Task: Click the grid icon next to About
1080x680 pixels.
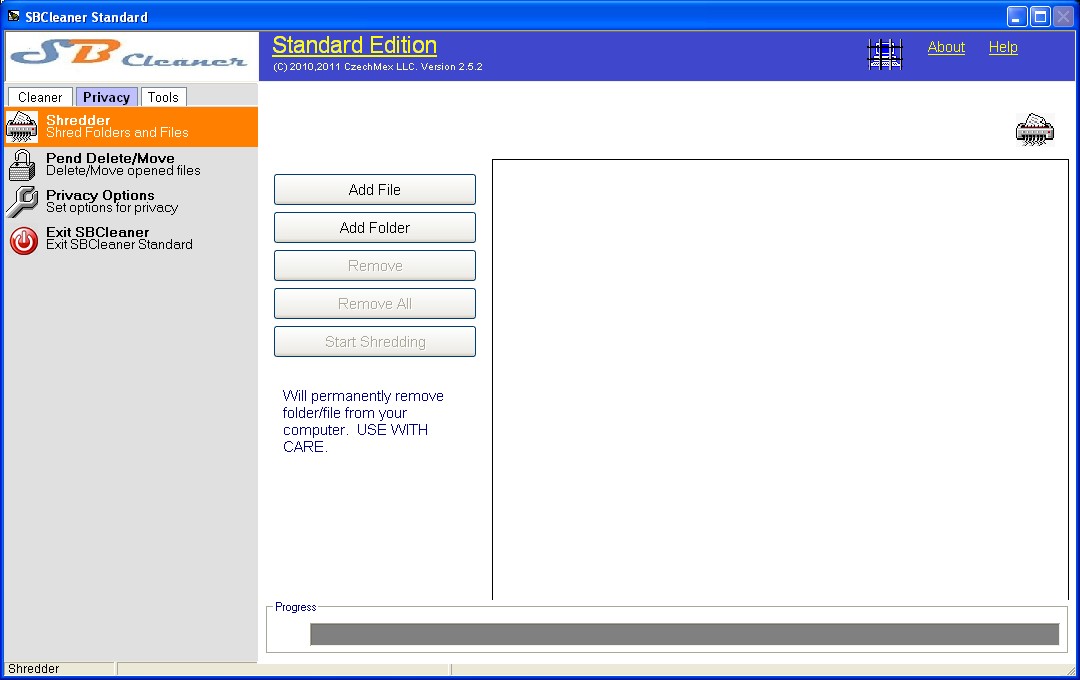Action: [x=884, y=54]
